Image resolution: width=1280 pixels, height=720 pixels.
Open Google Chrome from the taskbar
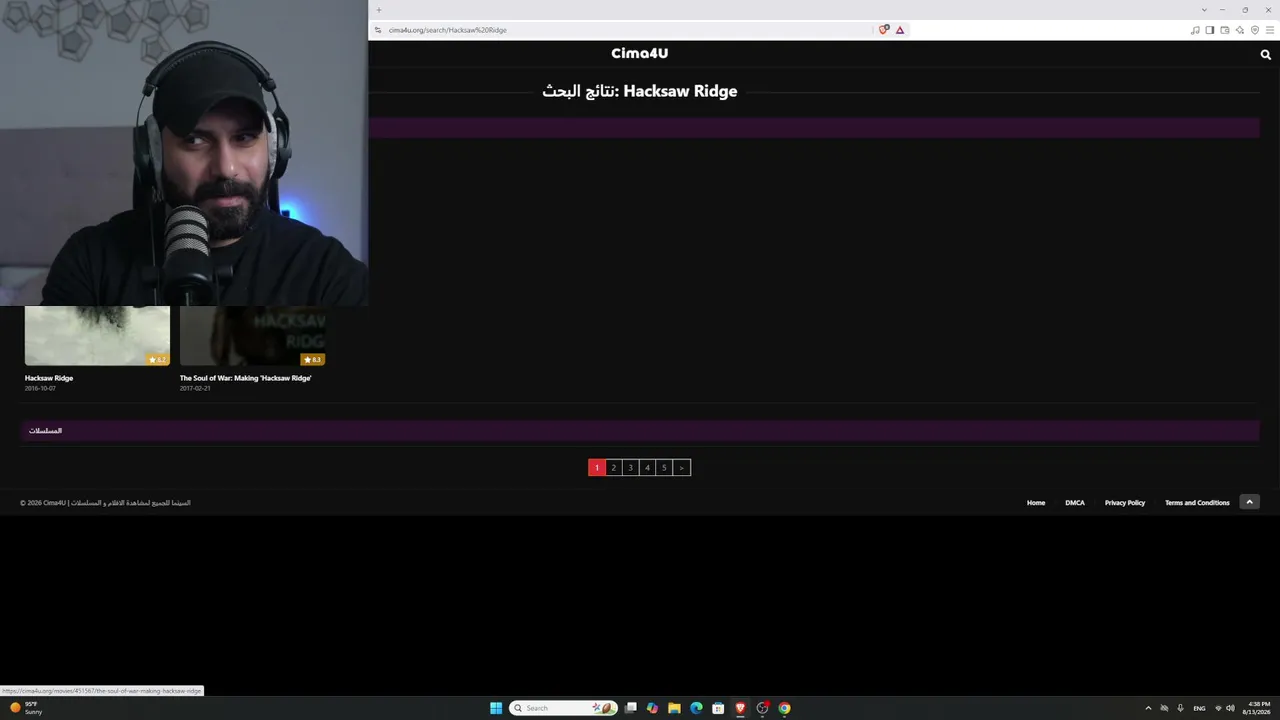(x=784, y=708)
